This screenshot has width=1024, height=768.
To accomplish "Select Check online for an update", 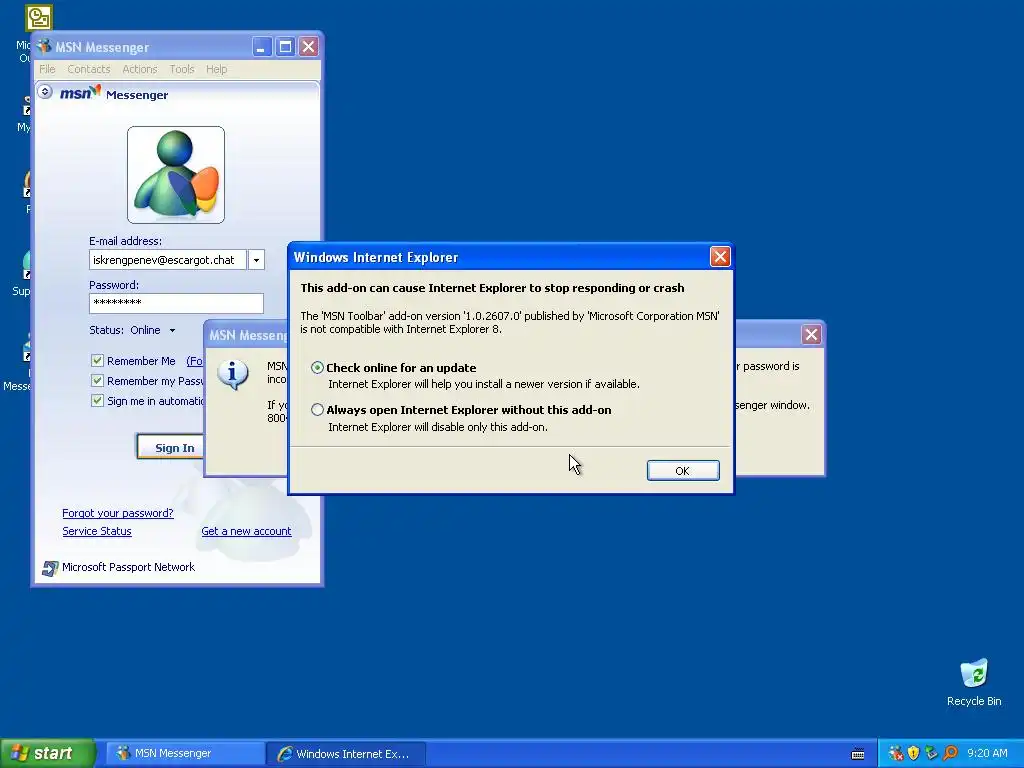I will 317,368.
